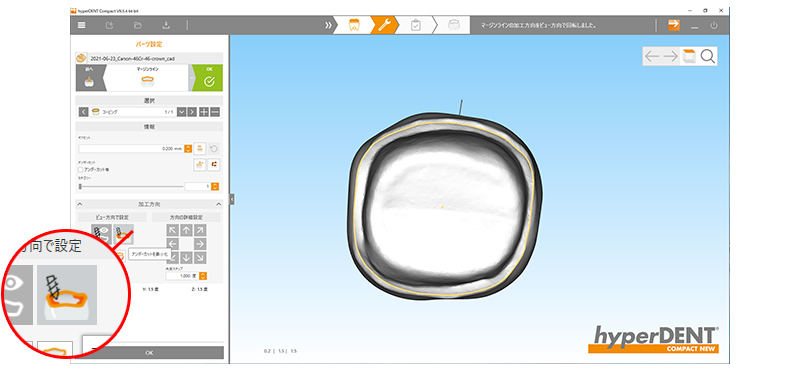Viewport: 800px width, 372px height.
Task: Click the up arrow direction adjustment button
Action: tap(186, 230)
